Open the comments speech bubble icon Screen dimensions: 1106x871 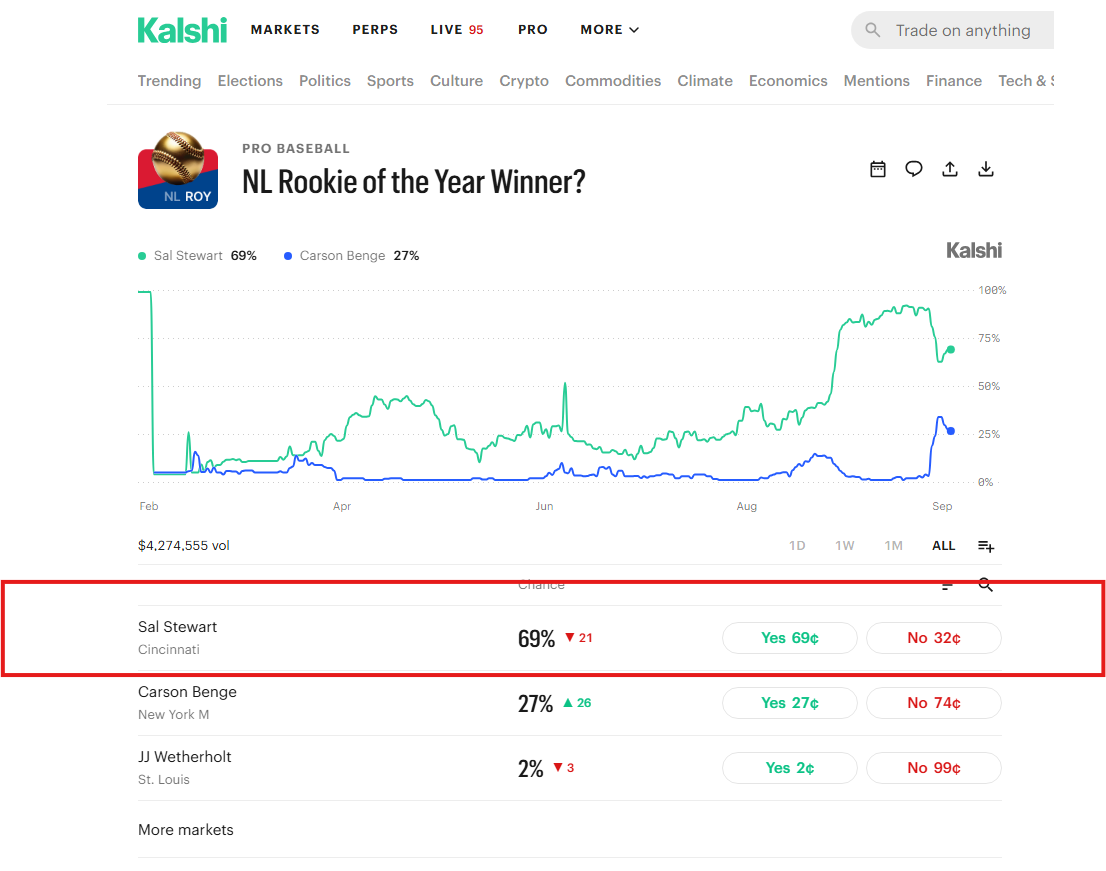point(913,169)
